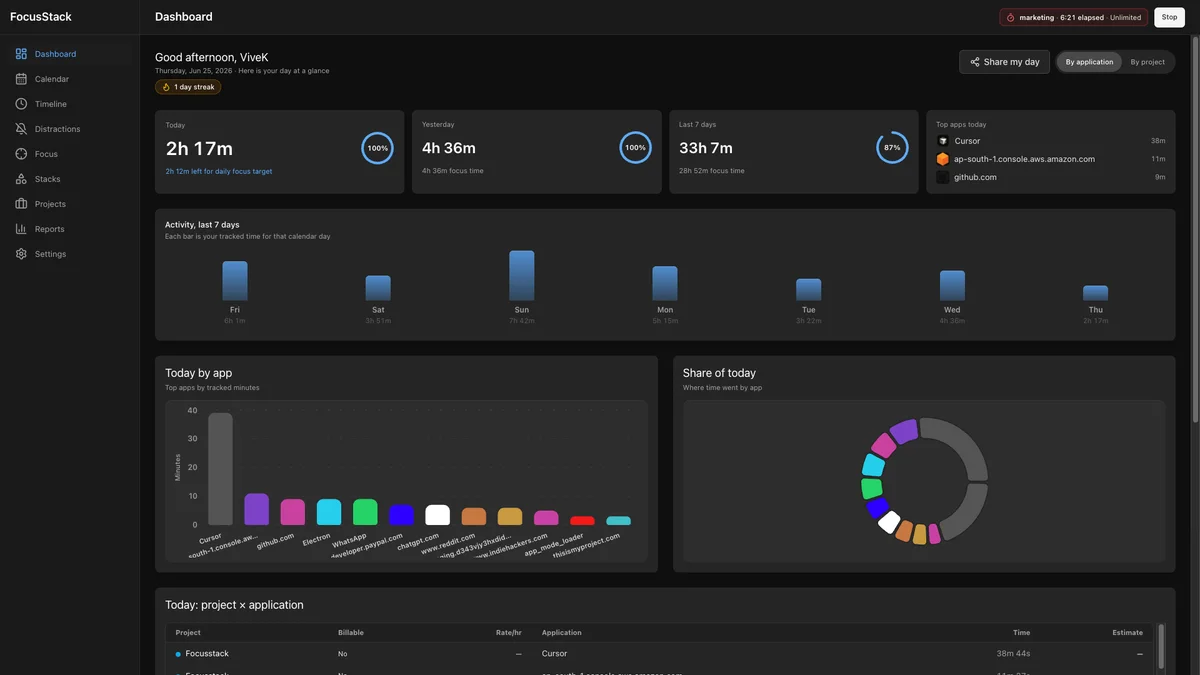Image resolution: width=1200 pixels, height=675 pixels.
Task: Click the Billable column header
Action: click(x=351, y=633)
